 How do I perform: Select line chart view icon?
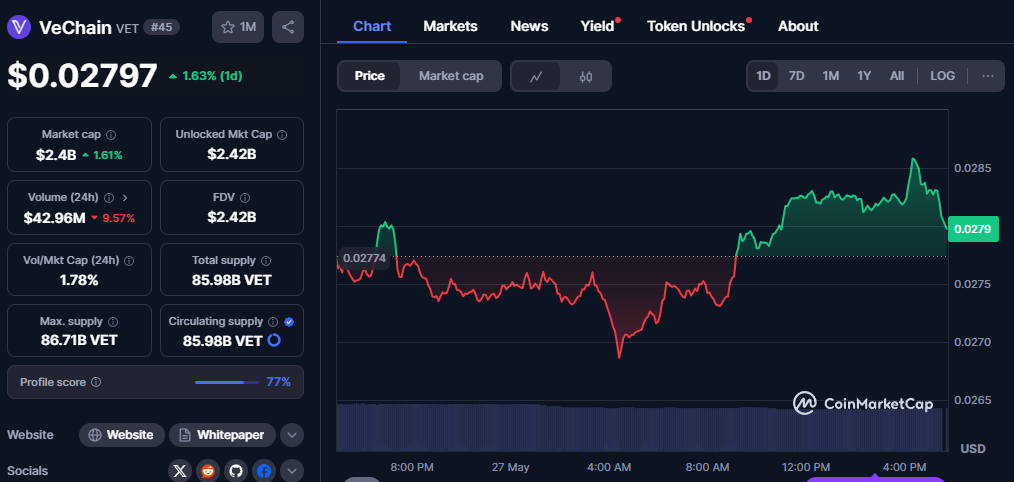536,76
